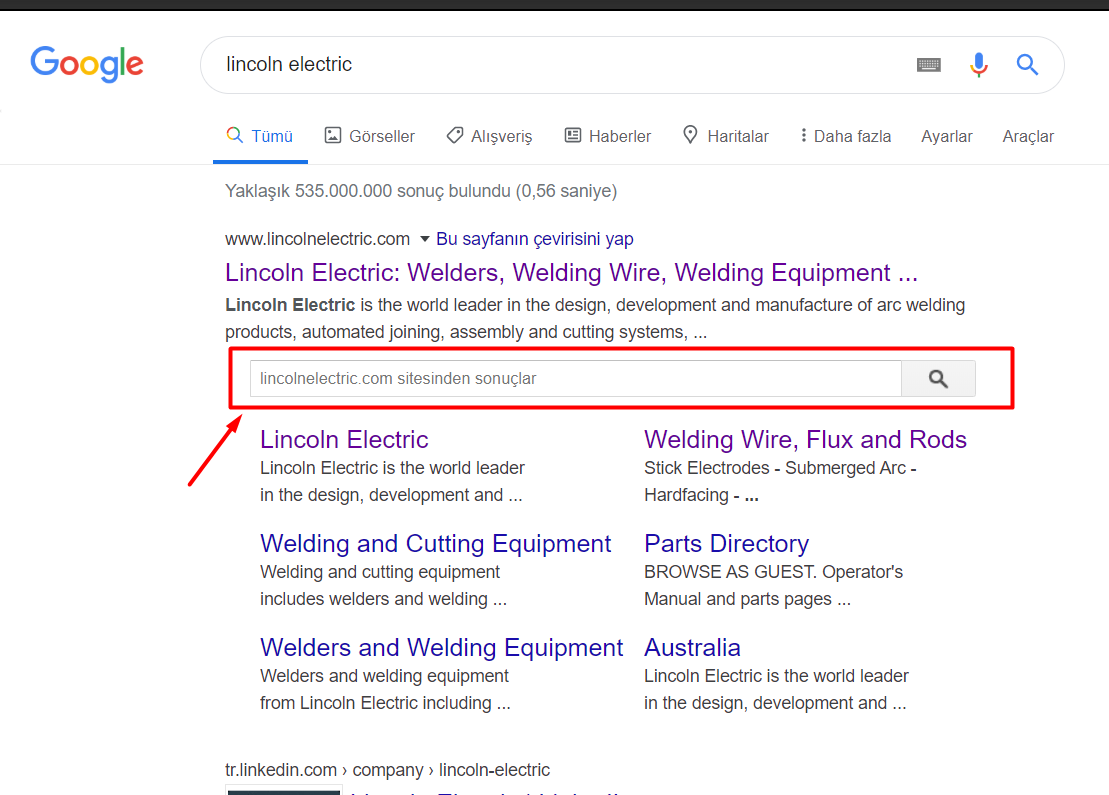
Task: Click tr.linkedin.com company lincoln-electric breadcrumb
Action: click(388, 770)
